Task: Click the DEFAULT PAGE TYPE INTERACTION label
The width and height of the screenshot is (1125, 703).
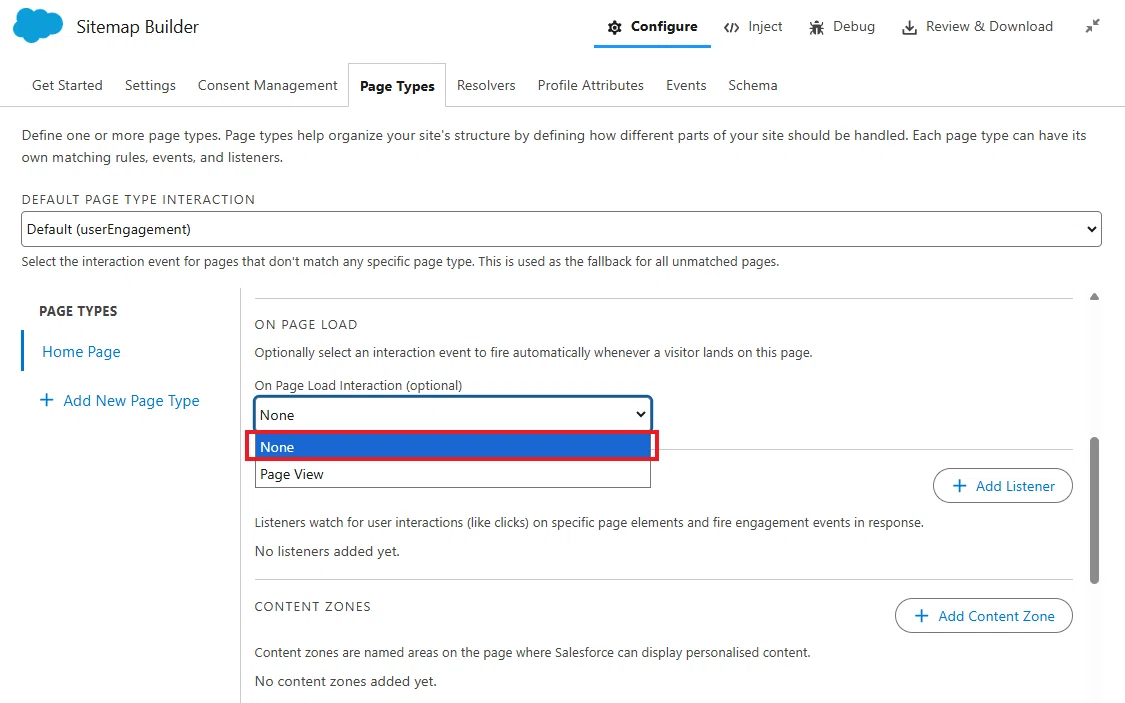Action: [138, 200]
